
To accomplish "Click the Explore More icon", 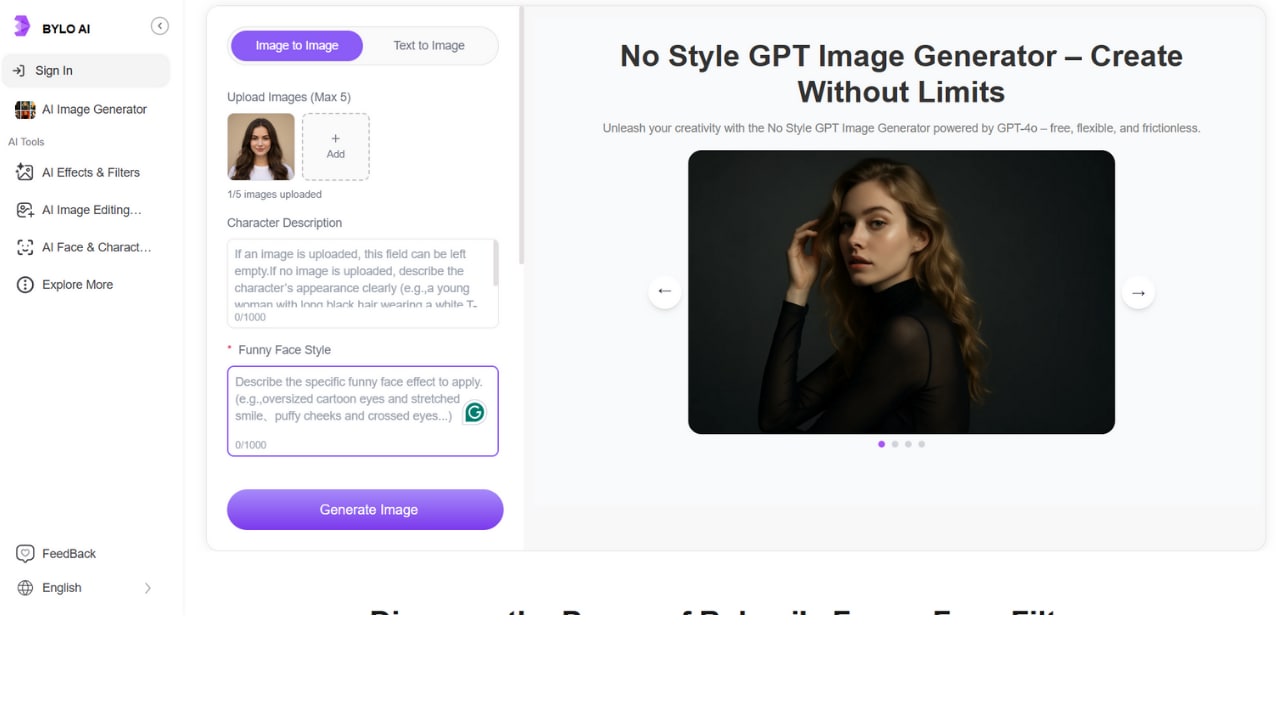I will pyautogui.click(x=25, y=285).
